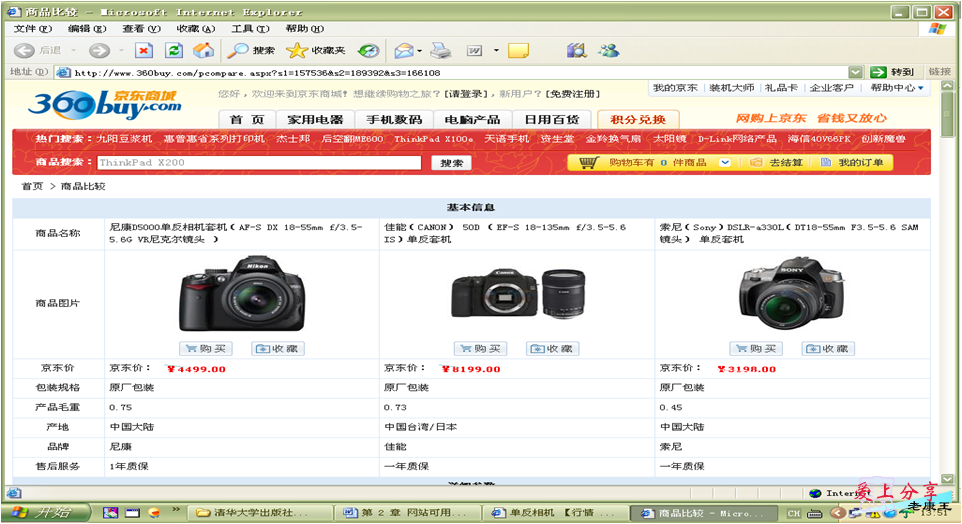This screenshot has height=524, width=962.
Task: Stop page loading with red X icon
Action: (x=144, y=51)
